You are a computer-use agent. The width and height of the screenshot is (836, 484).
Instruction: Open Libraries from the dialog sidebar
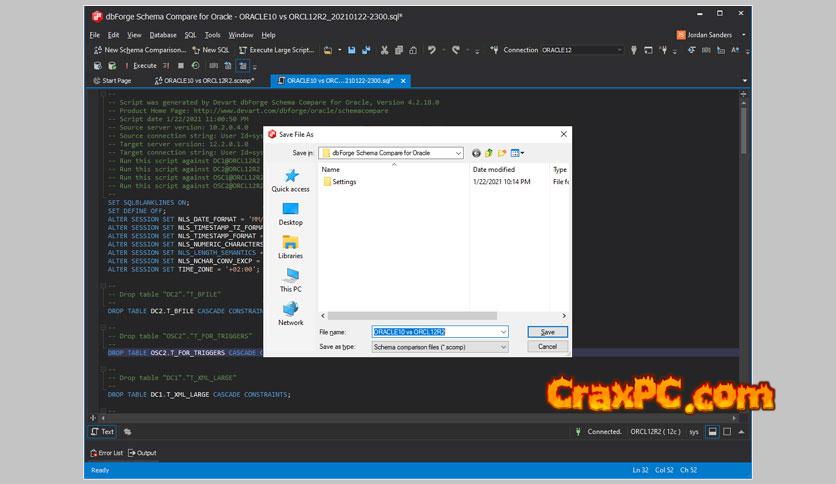290,246
